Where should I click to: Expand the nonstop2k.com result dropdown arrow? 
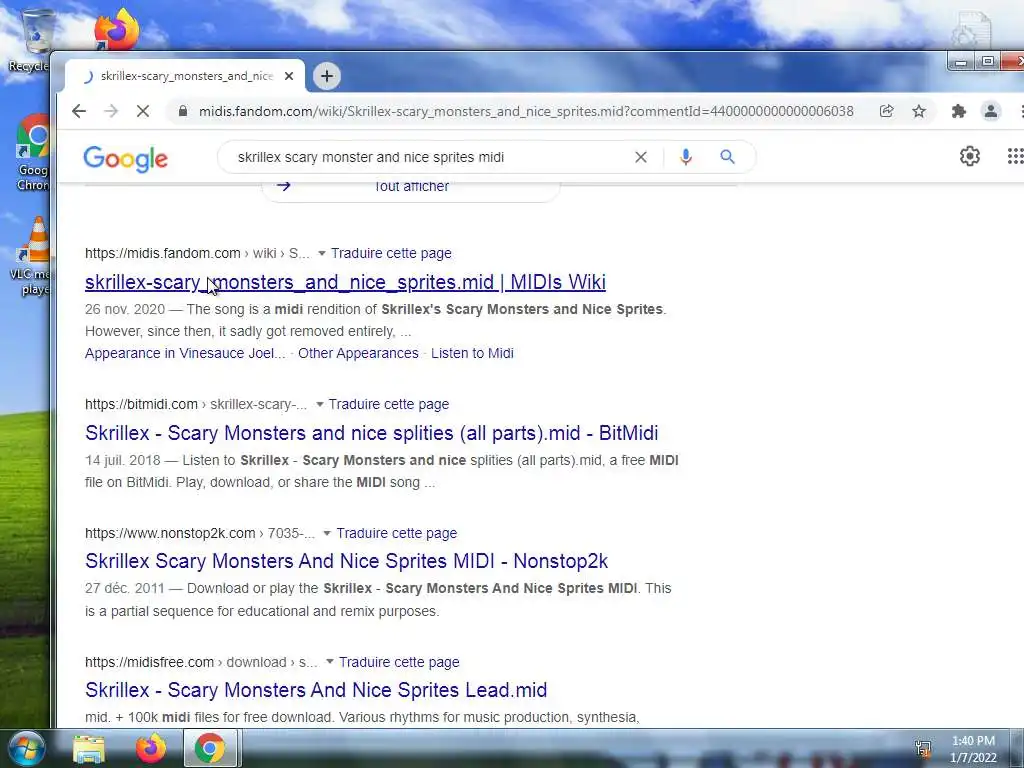327,534
